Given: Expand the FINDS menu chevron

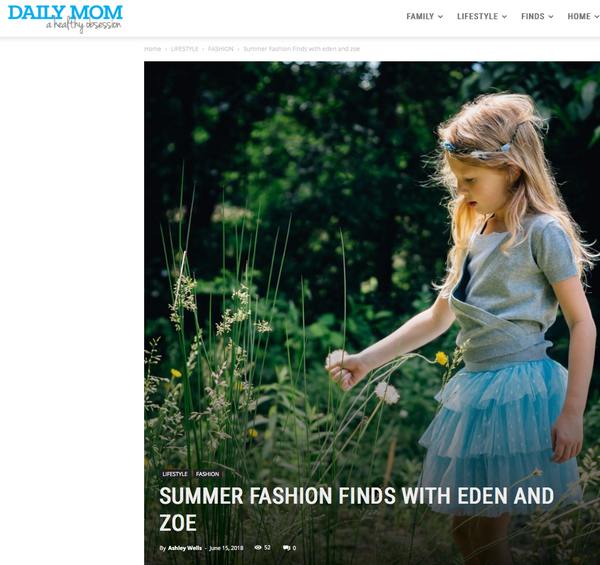Looking at the screenshot, I should [x=551, y=16].
